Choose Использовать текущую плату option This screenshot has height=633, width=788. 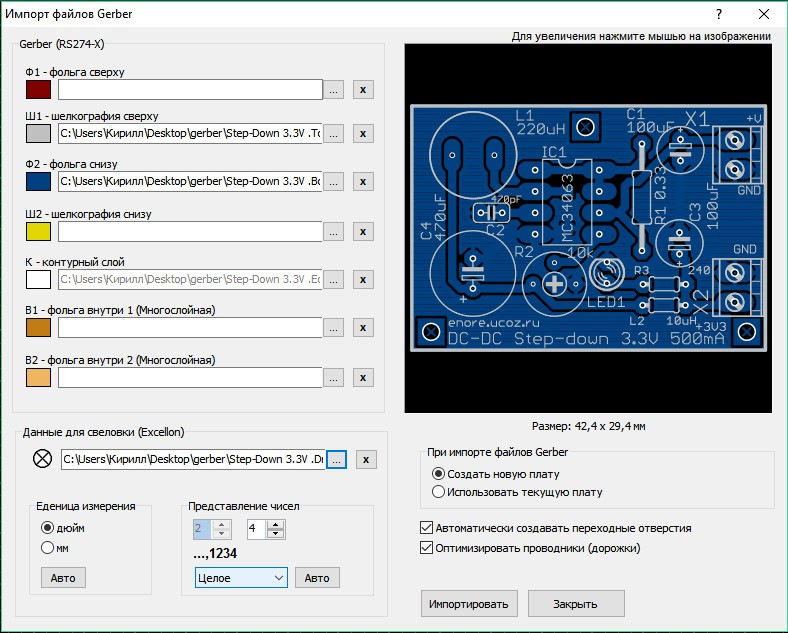438,492
